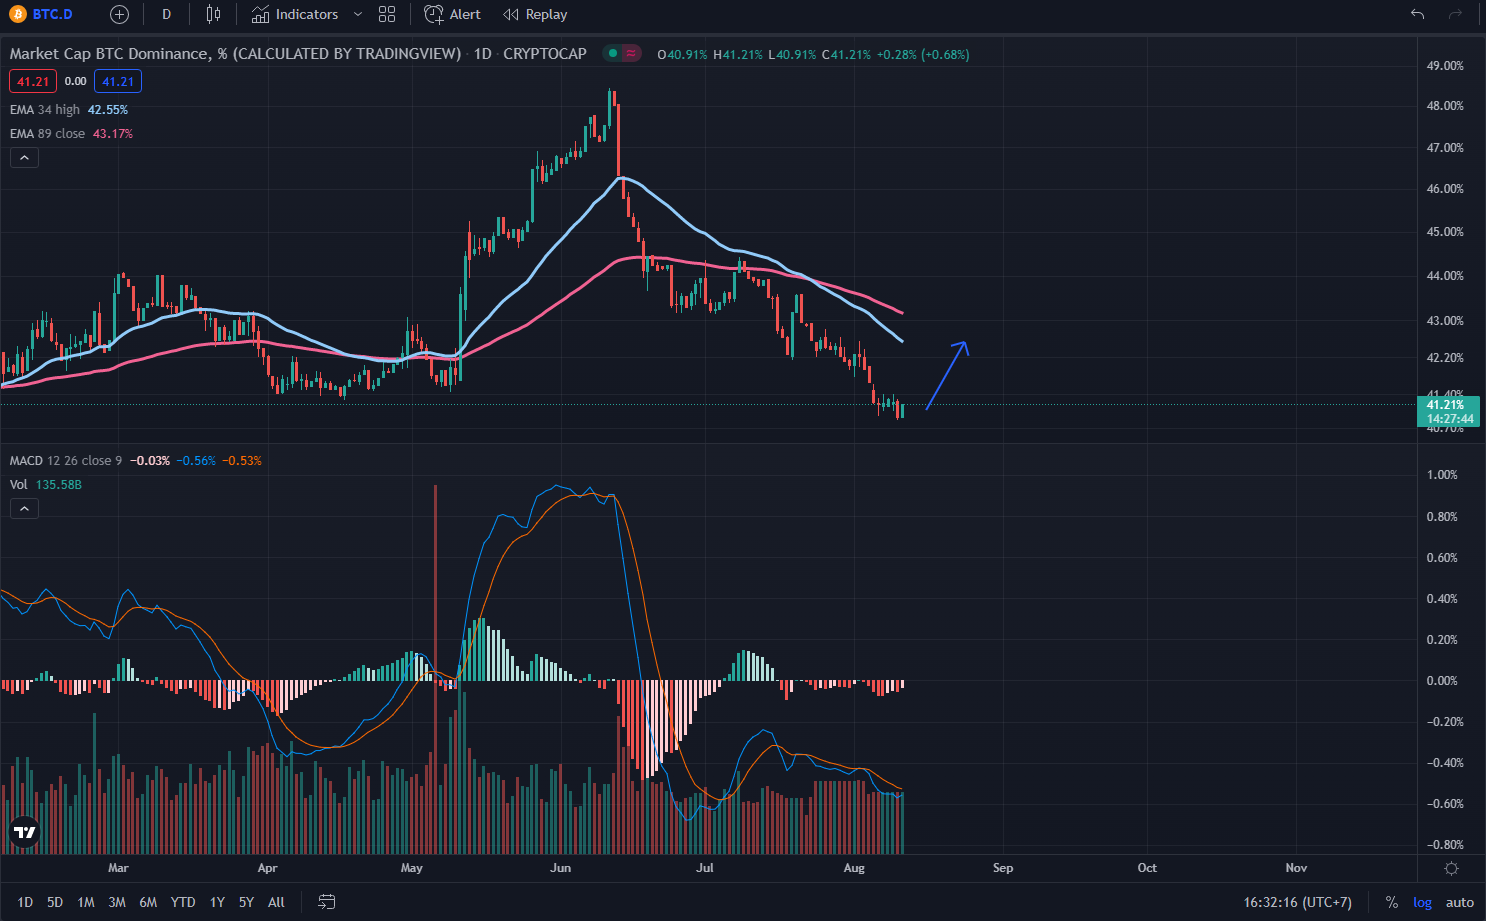Open the go-to-date calendar icon
This screenshot has width=1486, height=921.
click(x=326, y=901)
